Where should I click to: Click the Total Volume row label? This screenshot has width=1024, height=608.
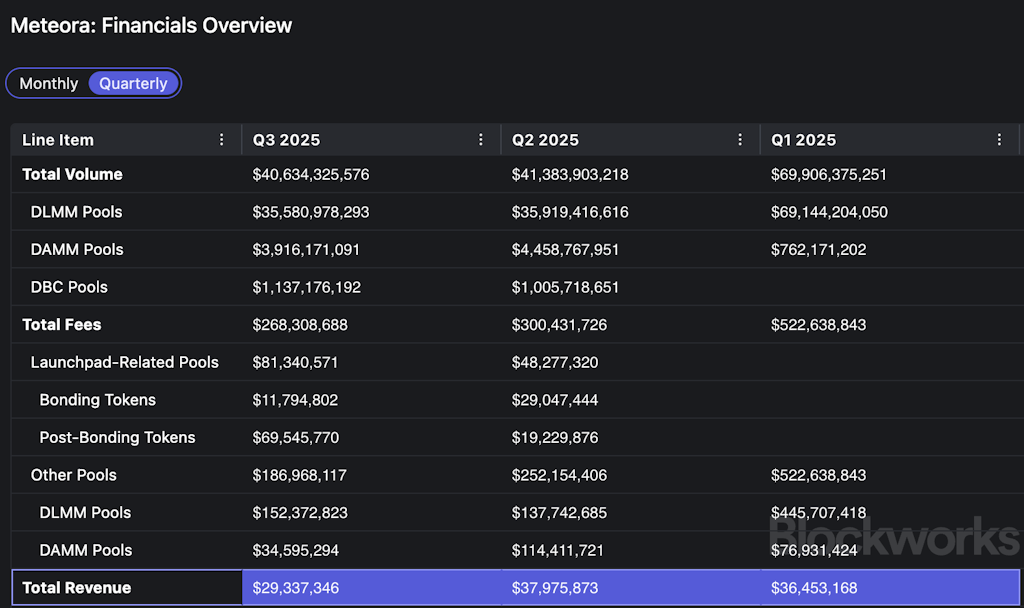pyautogui.click(x=72, y=174)
